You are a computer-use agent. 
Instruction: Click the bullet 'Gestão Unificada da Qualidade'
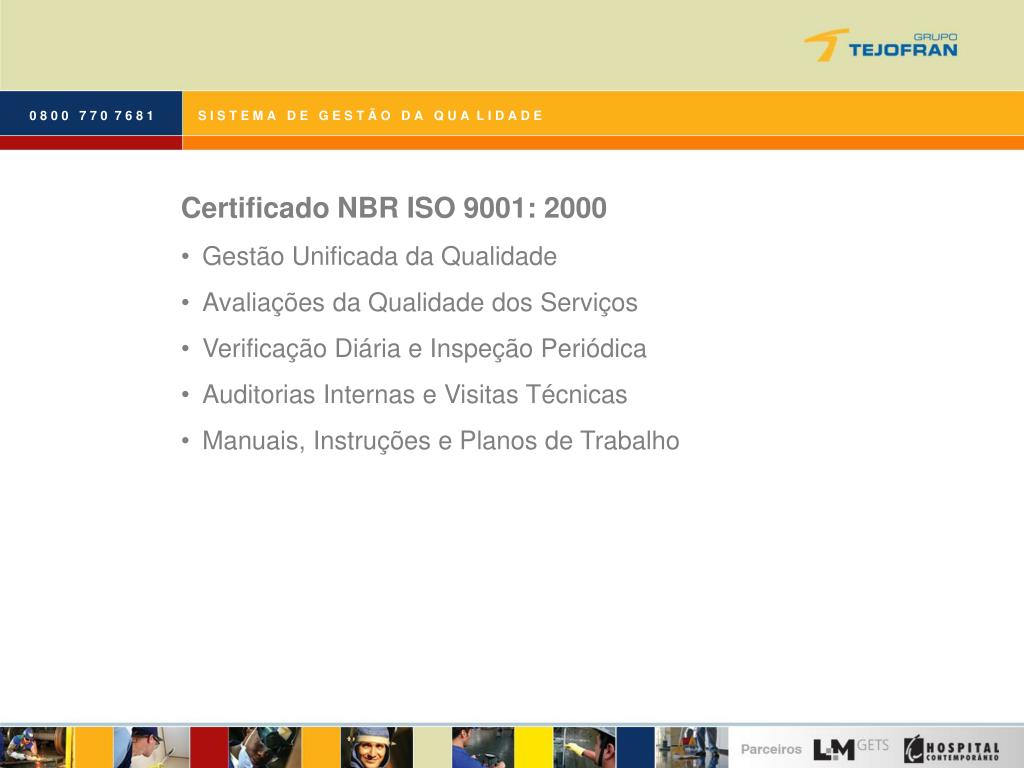pos(379,256)
